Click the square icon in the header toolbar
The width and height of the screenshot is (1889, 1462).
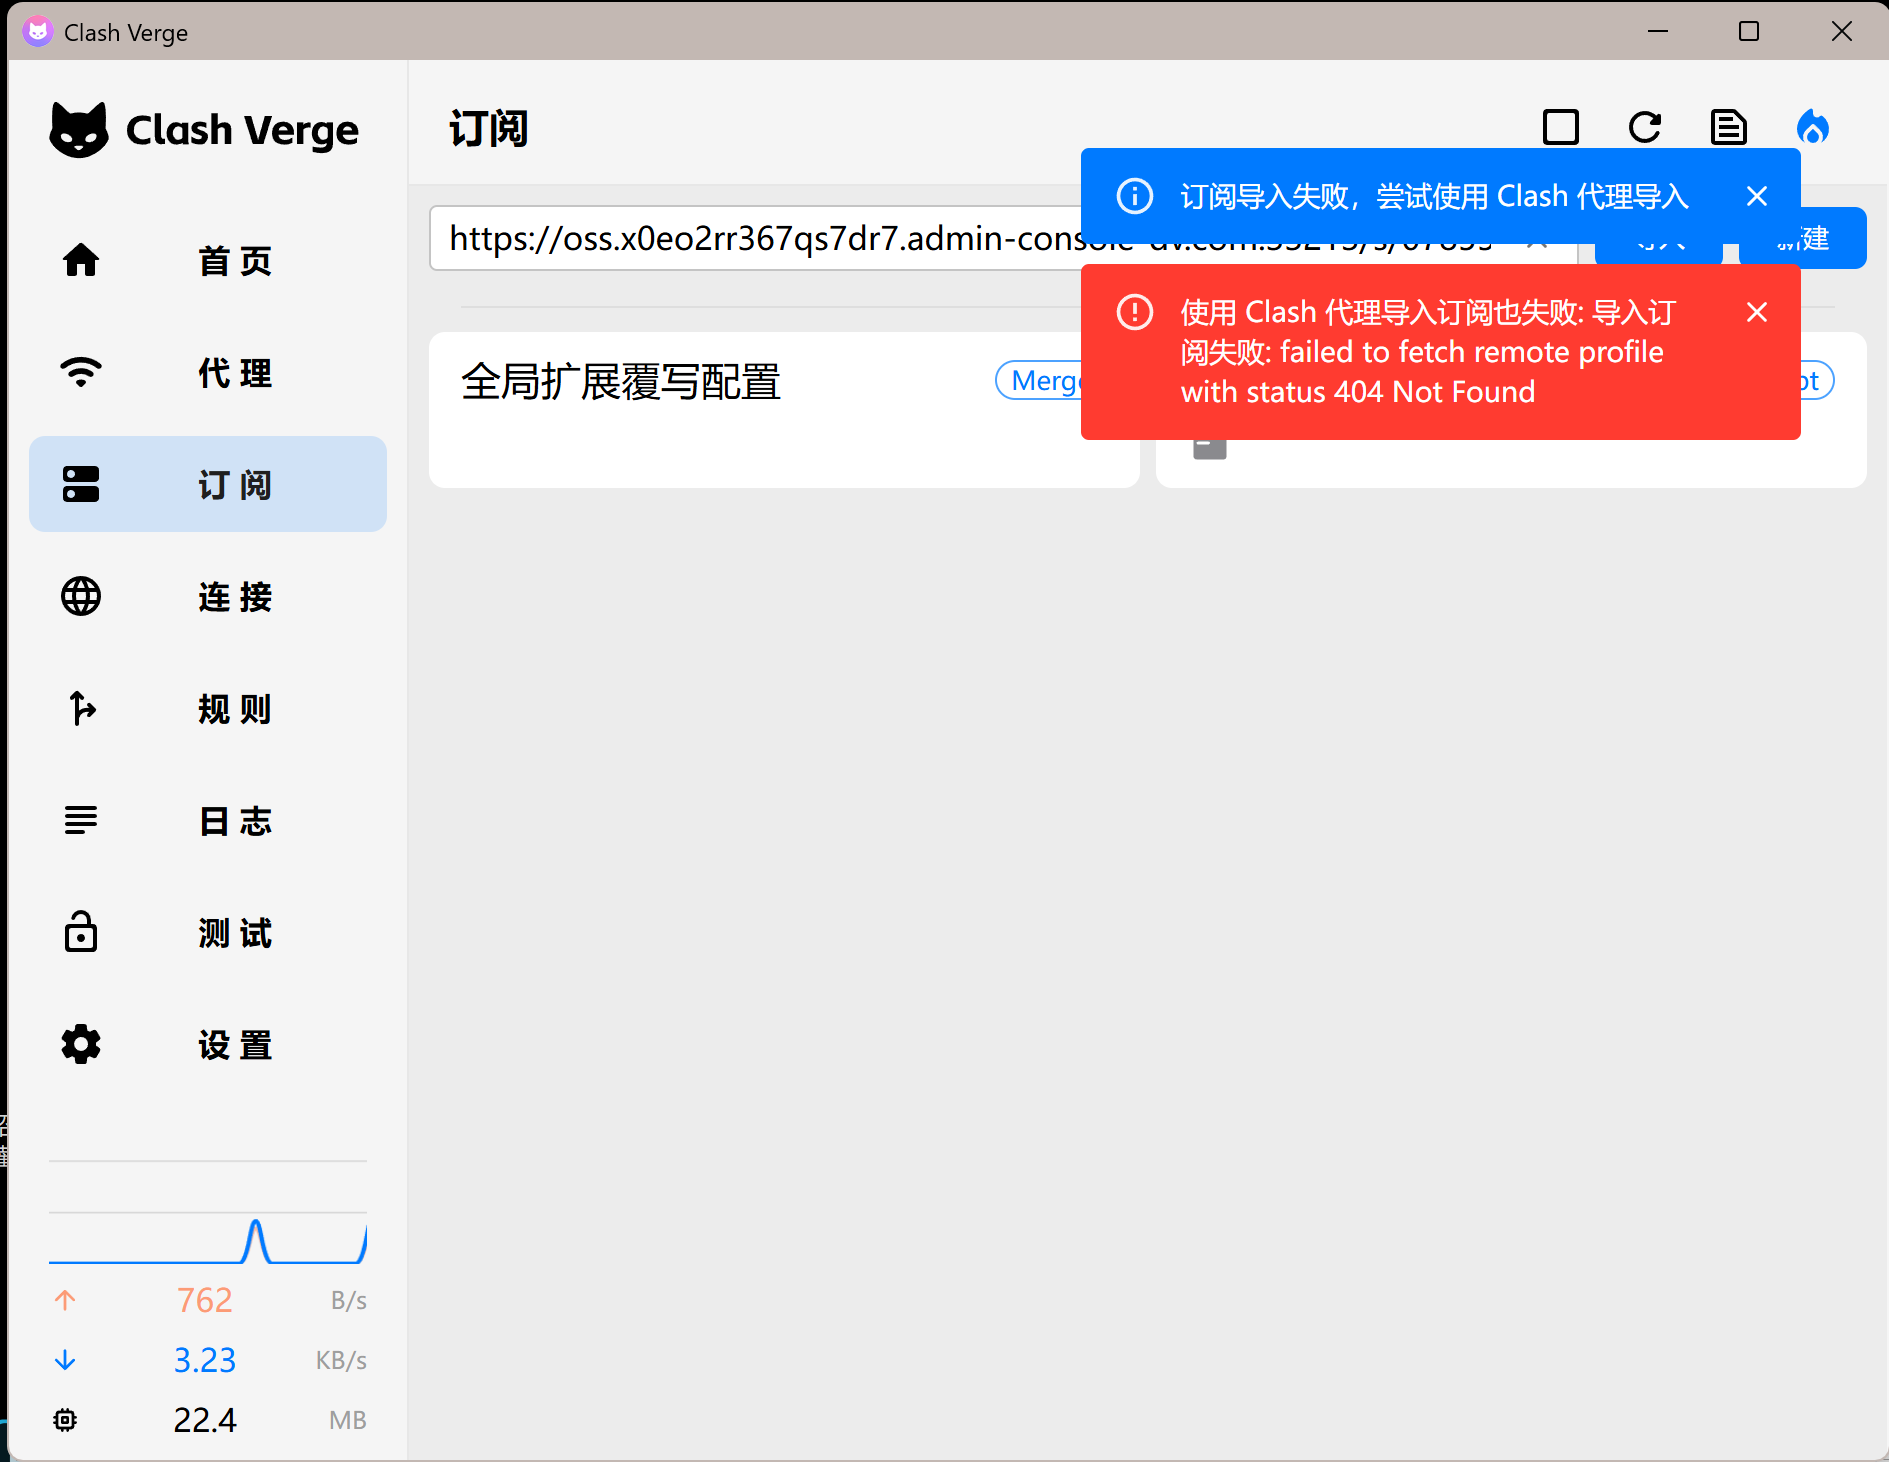[1560, 128]
